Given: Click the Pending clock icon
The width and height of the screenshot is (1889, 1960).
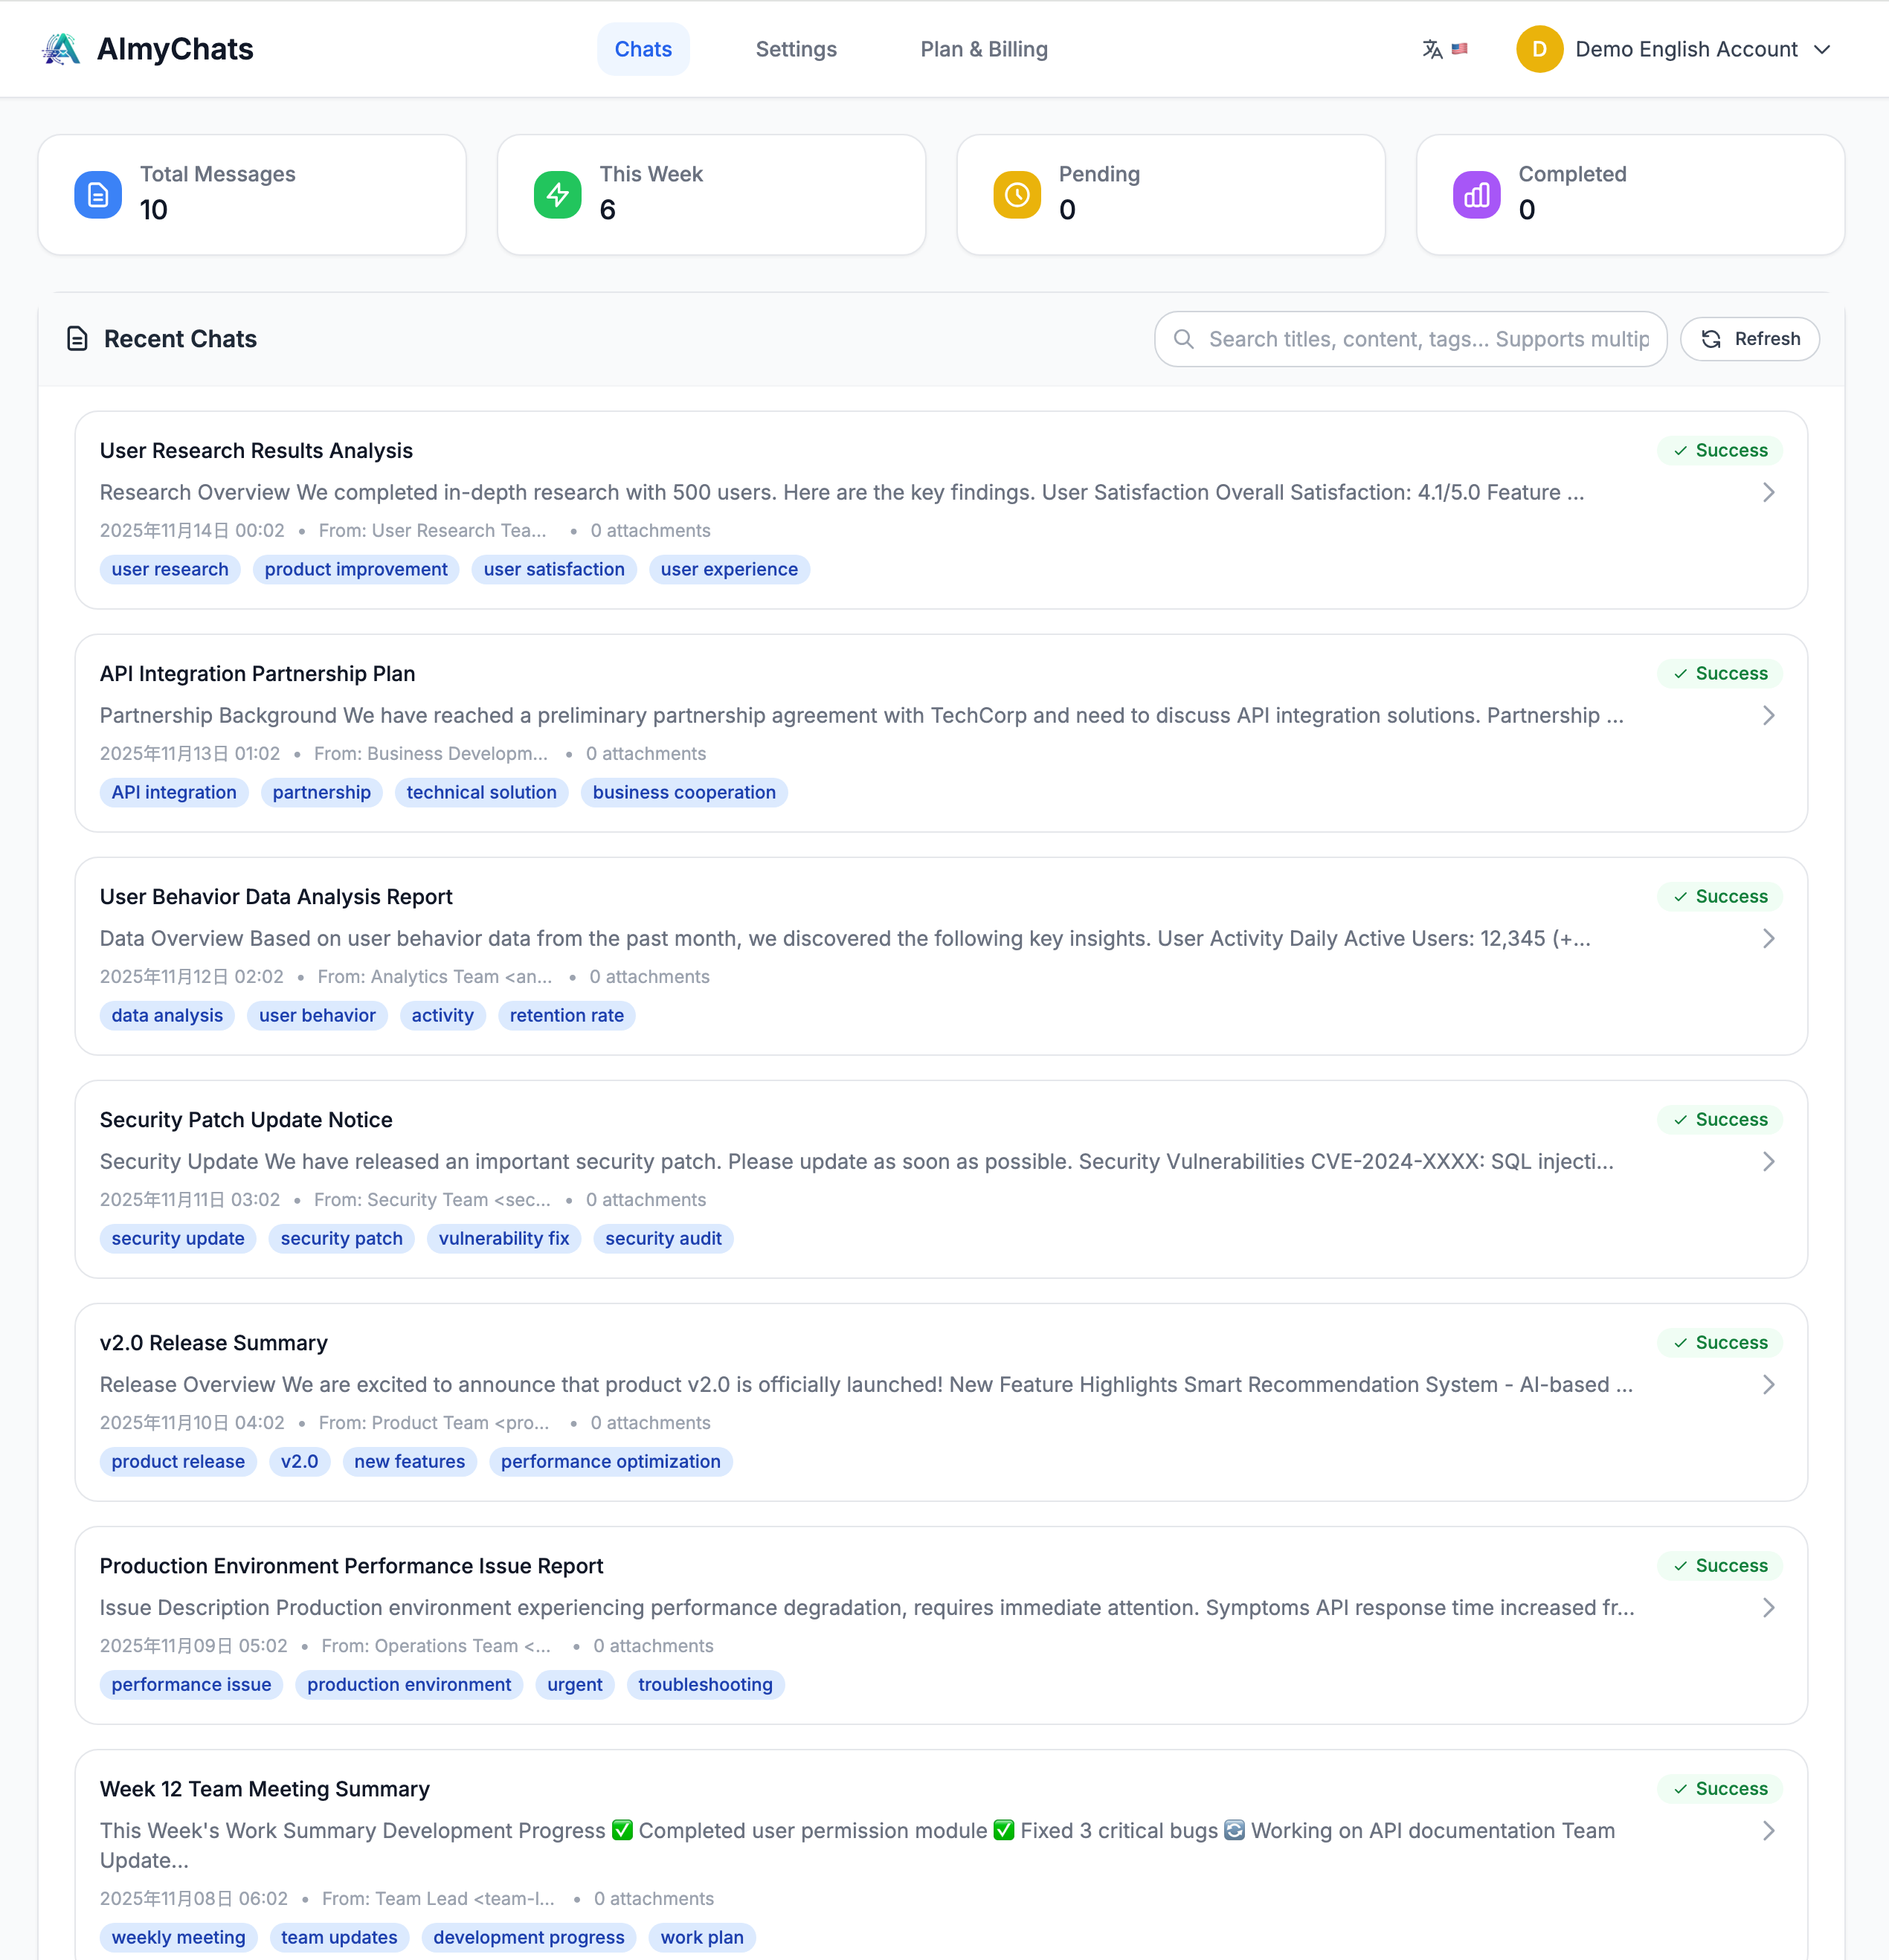Looking at the screenshot, I should pyautogui.click(x=1016, y=194).
